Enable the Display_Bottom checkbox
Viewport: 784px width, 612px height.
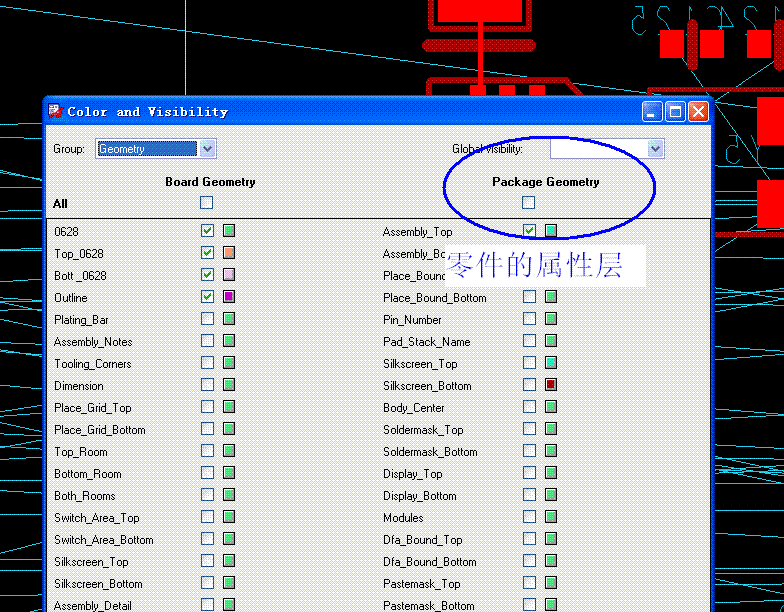(x=530, y=494)
